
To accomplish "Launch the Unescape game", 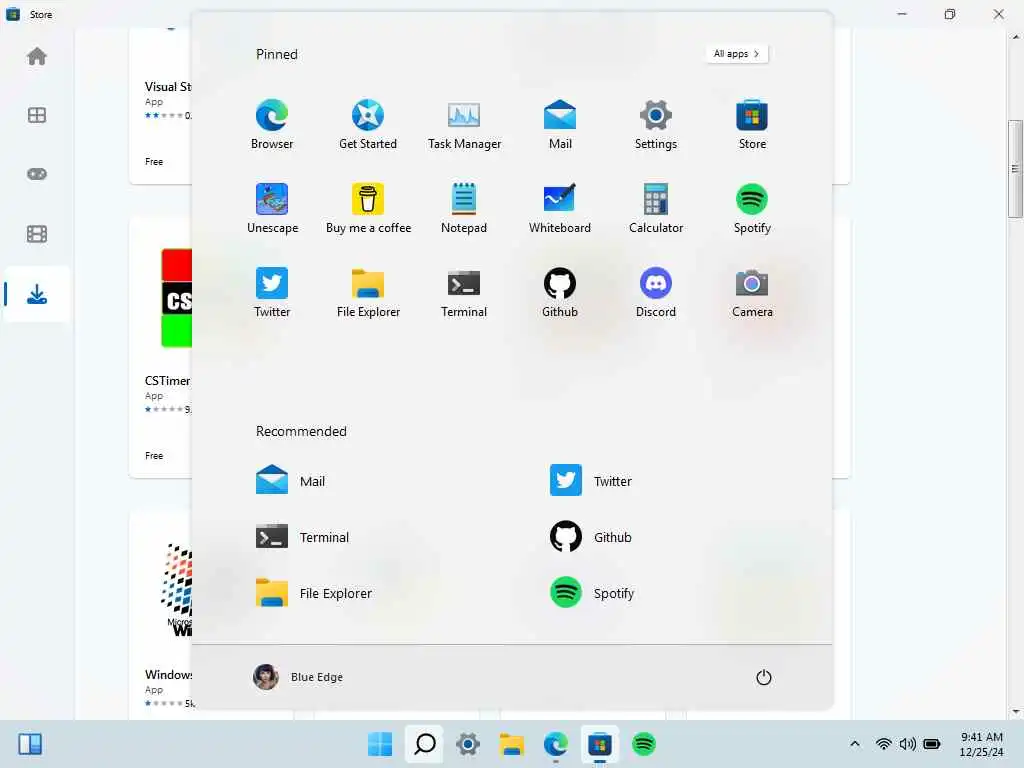I will point(272,208).
